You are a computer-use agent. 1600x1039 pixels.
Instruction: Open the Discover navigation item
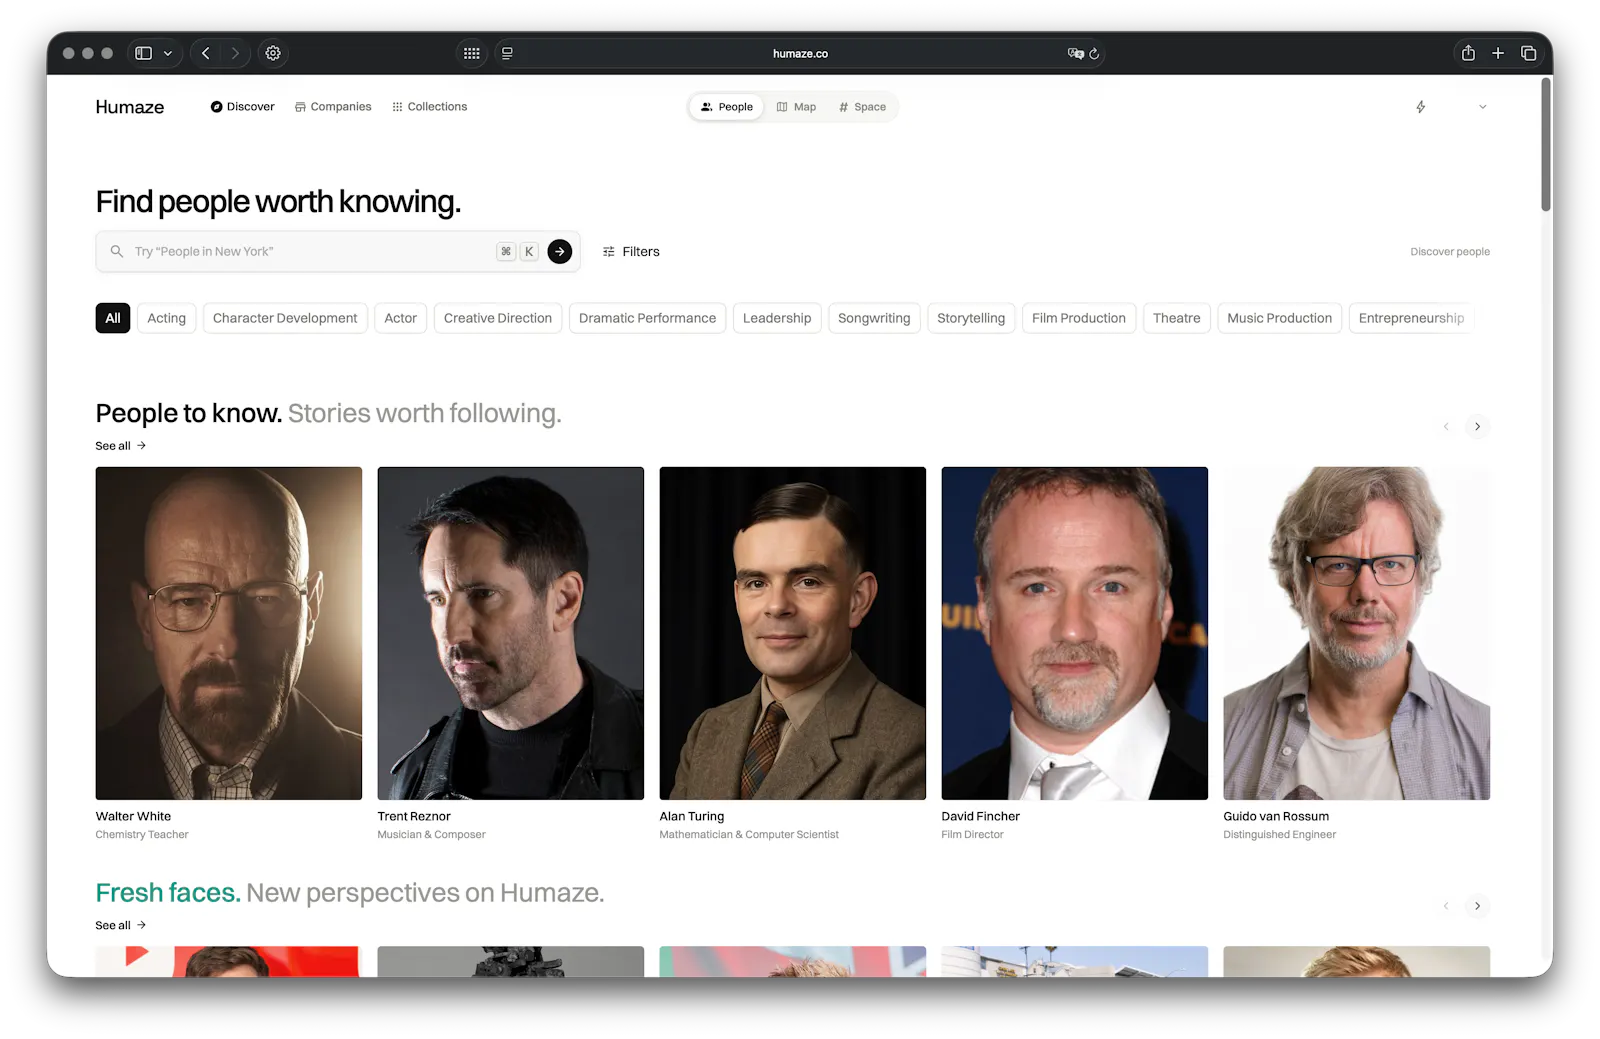(x=242, y=107)
